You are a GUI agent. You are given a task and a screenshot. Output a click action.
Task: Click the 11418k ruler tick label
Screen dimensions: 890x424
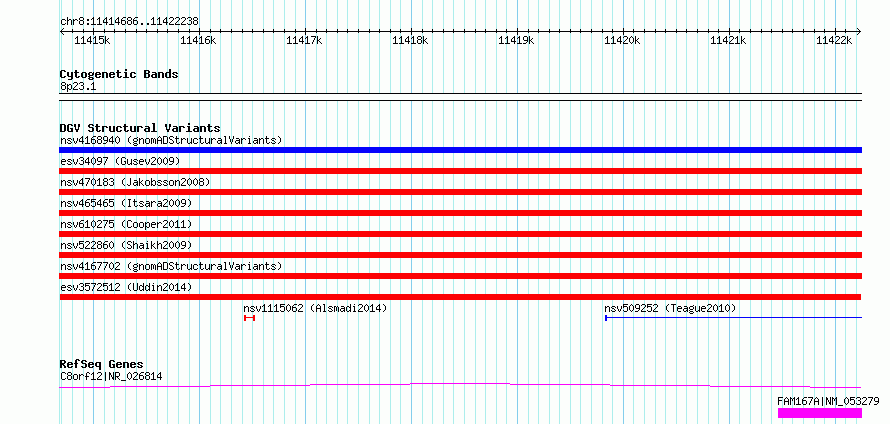point(410,40)
